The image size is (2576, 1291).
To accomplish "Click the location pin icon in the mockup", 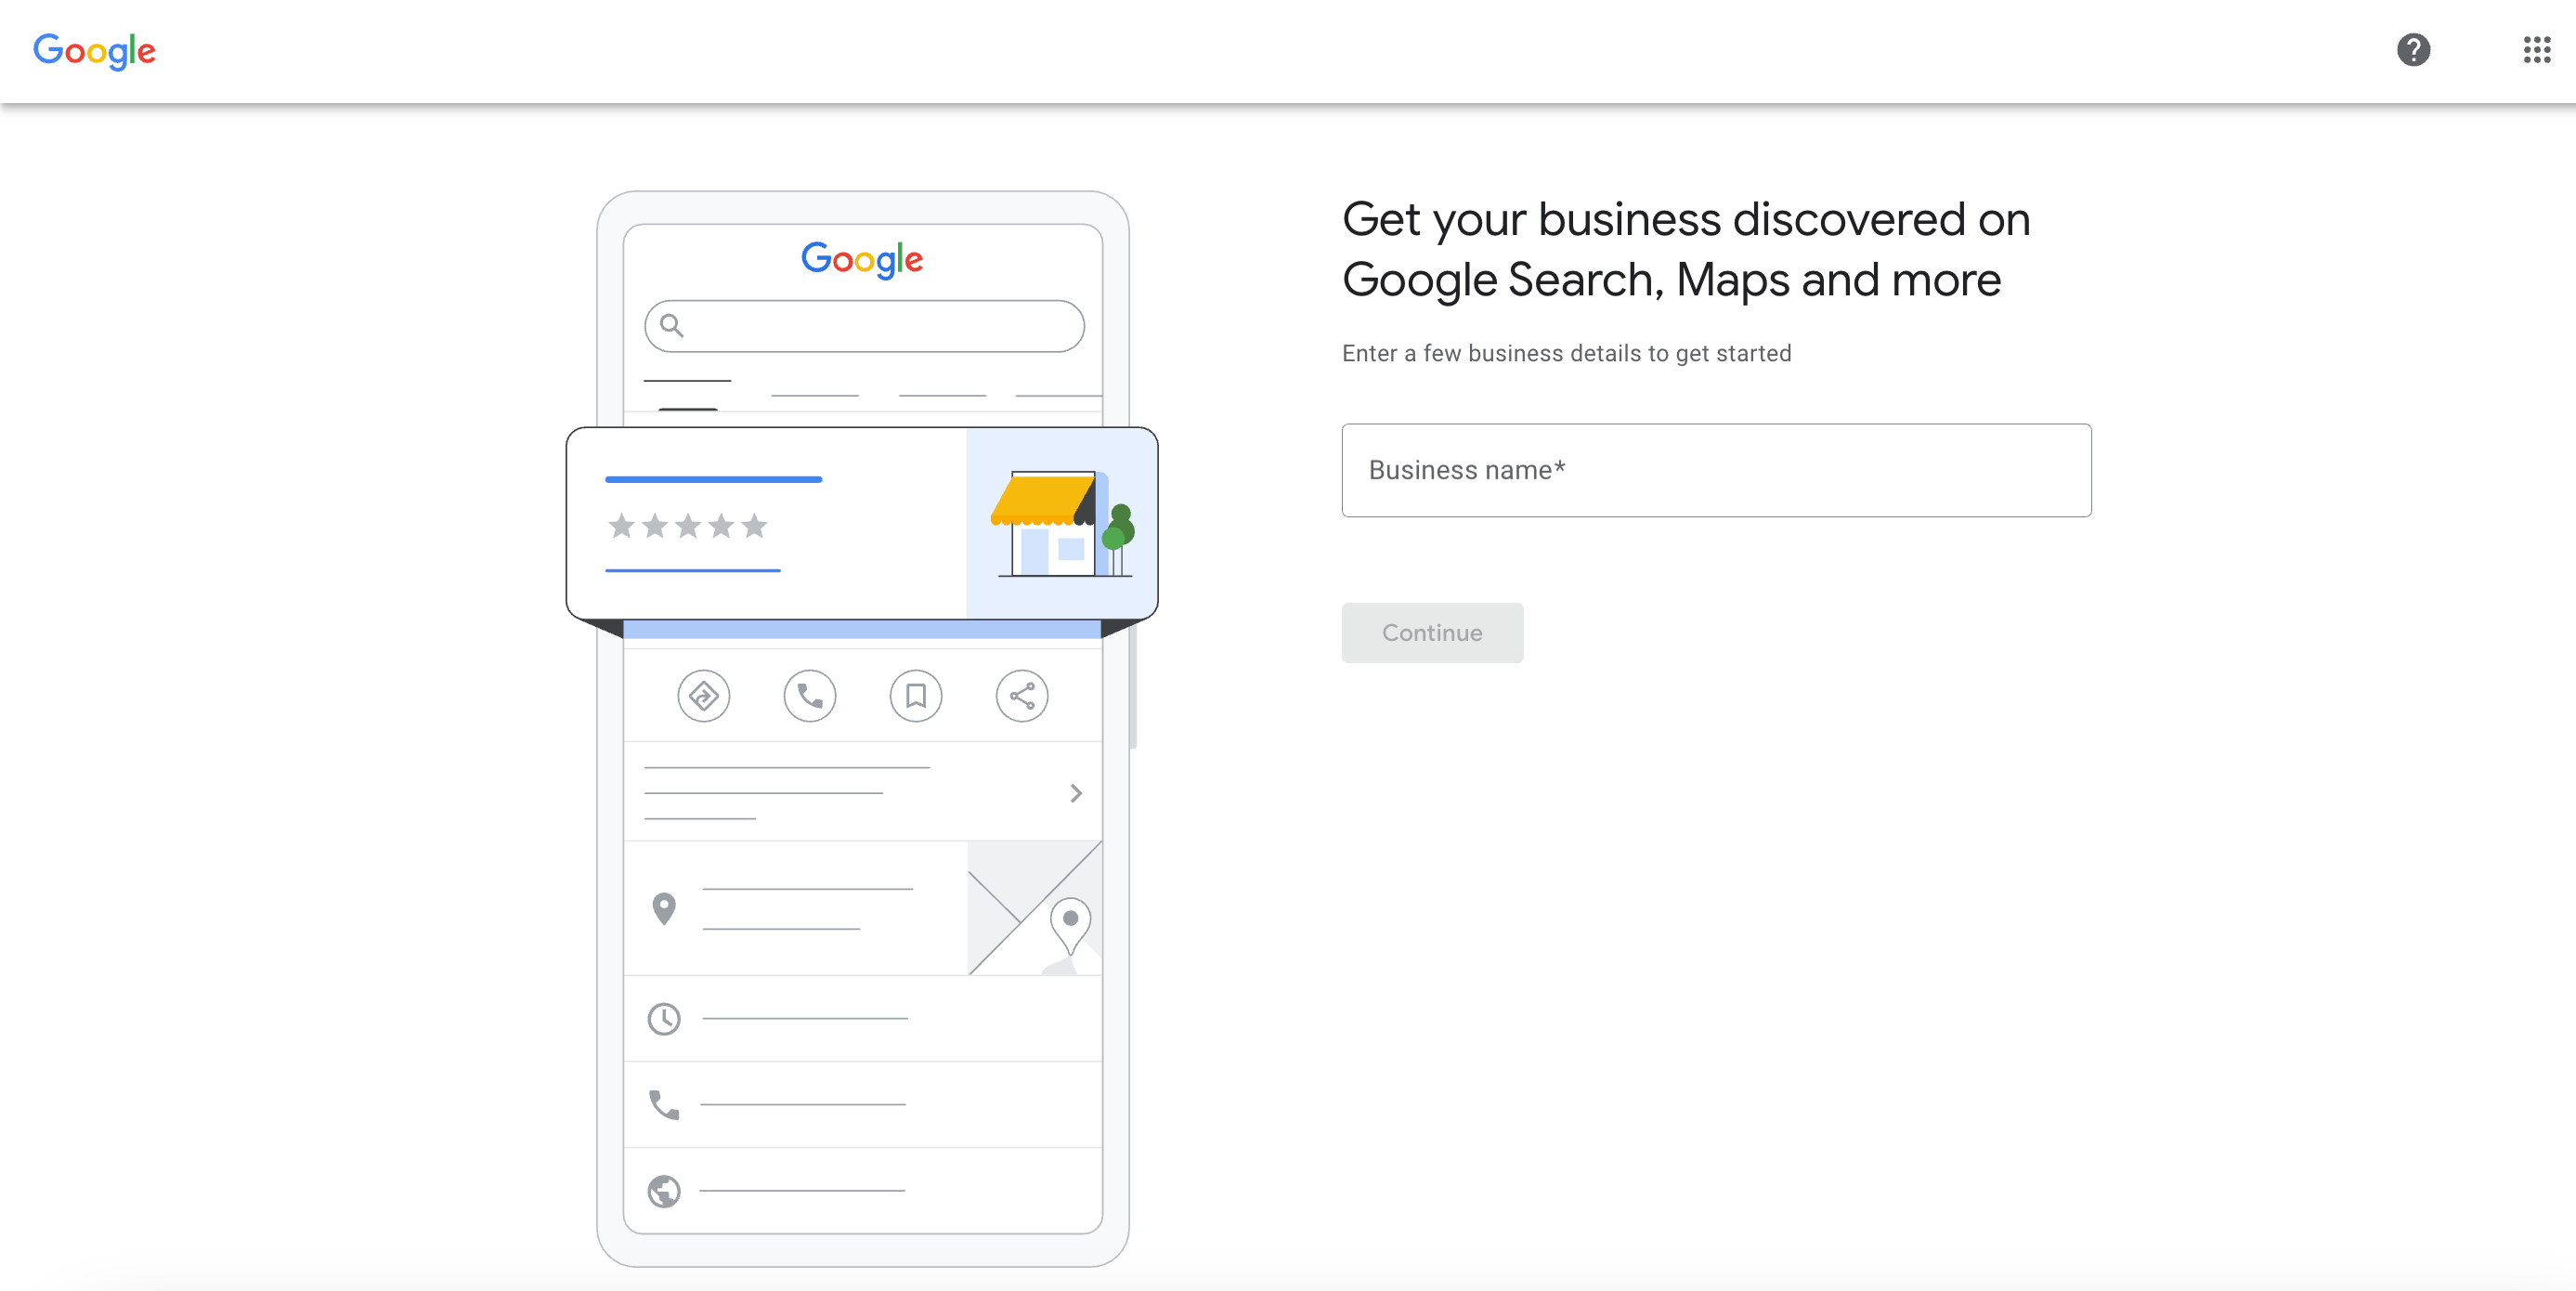I will click(663, 907).
